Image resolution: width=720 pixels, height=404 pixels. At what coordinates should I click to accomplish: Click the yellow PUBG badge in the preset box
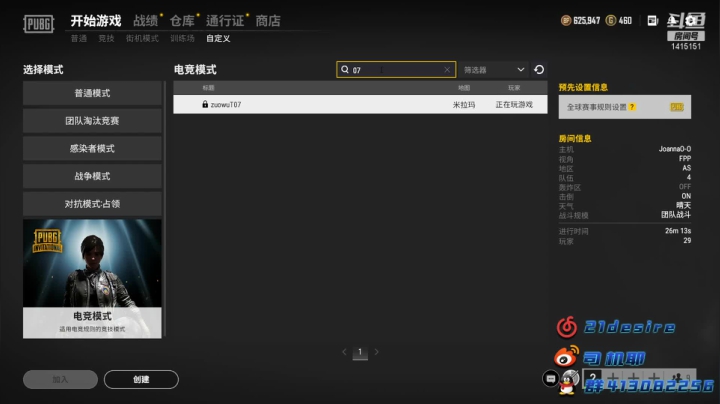click(x=677, y=107)
